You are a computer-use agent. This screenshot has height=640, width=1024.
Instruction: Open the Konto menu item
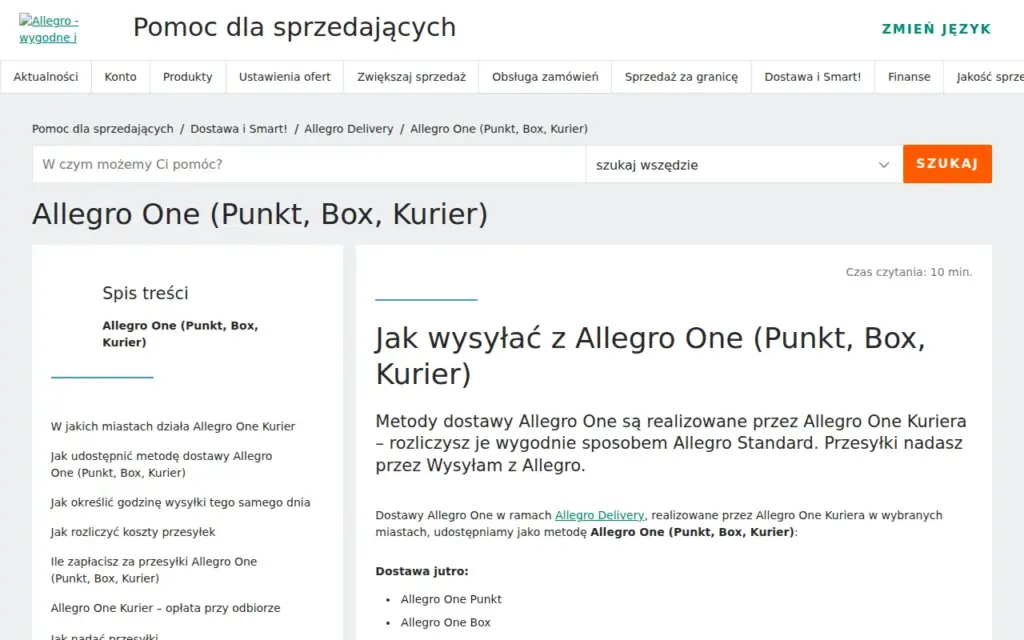(x=121, y=77)
